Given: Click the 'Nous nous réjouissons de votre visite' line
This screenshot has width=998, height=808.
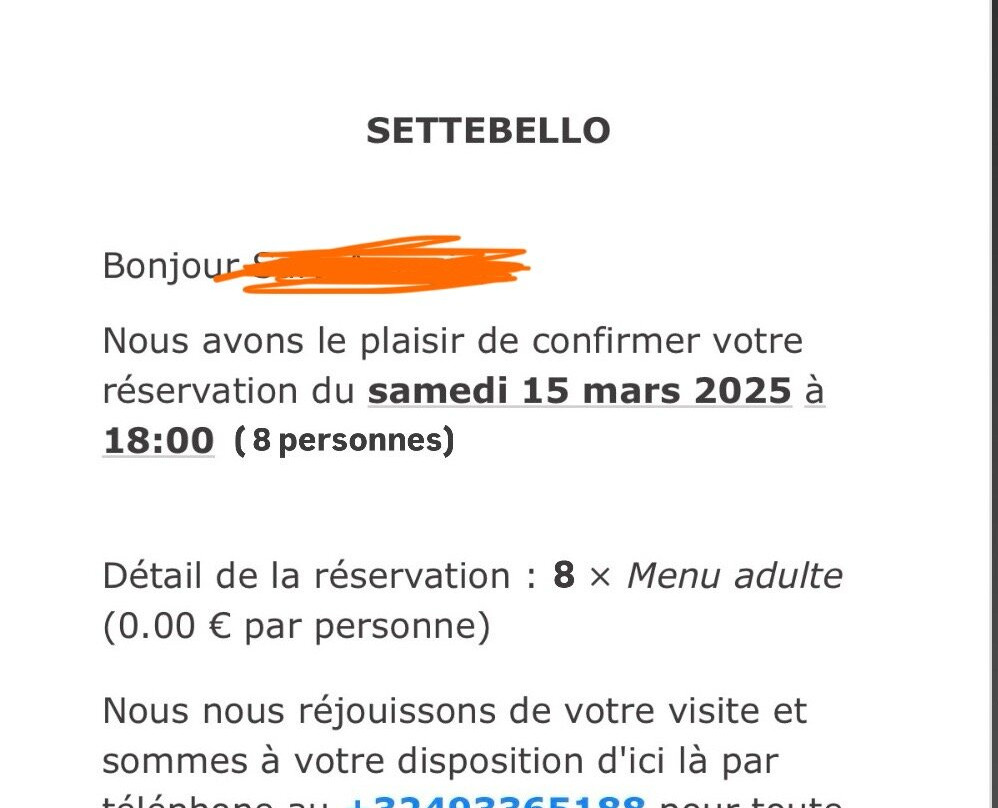Looking at the screenshot, I should pyautogui.click(x=454, y=711).
